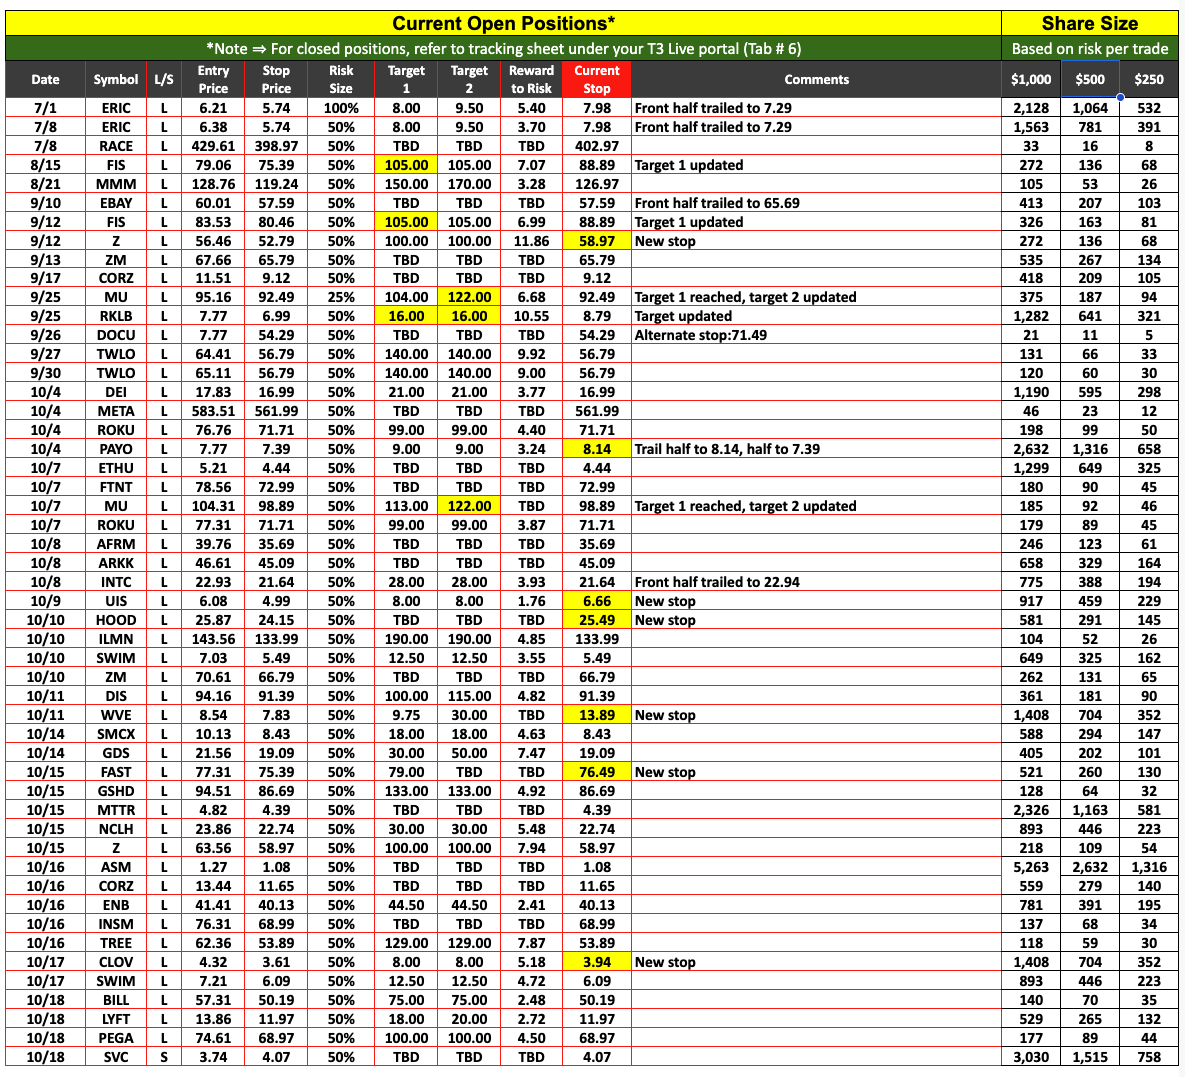Click the DOCU symbol cell
The height and width of the screenshot is (1077, 1185).
pos(116,335)
